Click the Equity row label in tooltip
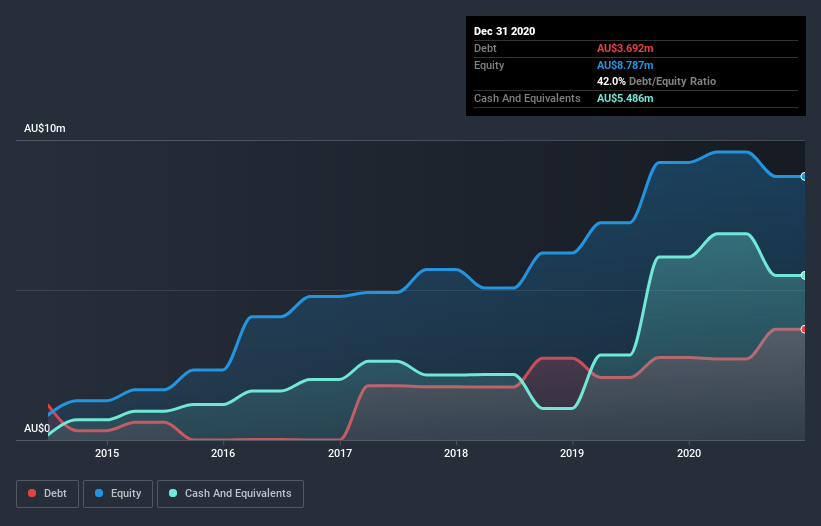 (x=489, y=65)
